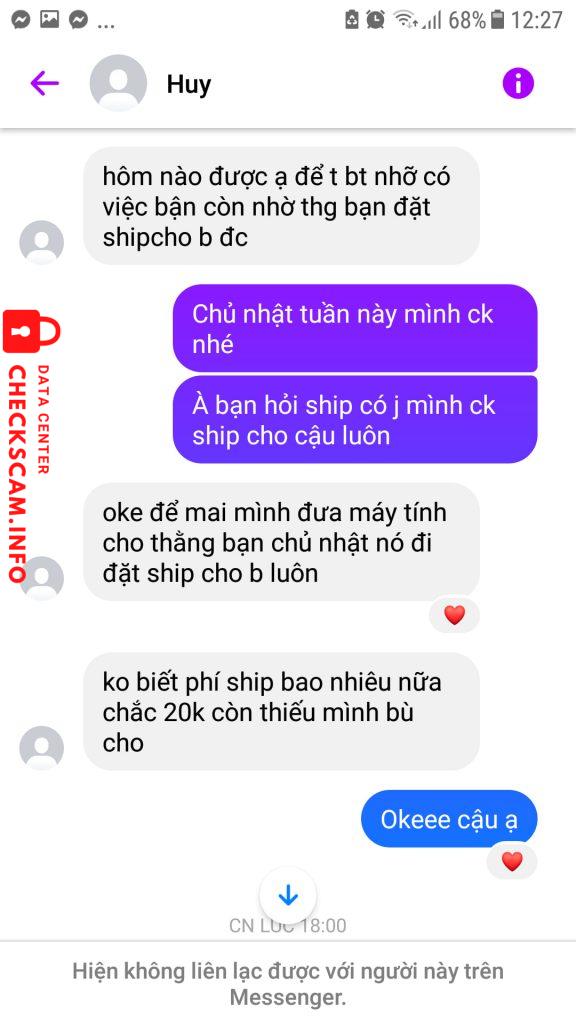Tap the avatar next to 'ko biết phí ship' message
Viewport: 576px width, 1024px height.
coord(42,748)
